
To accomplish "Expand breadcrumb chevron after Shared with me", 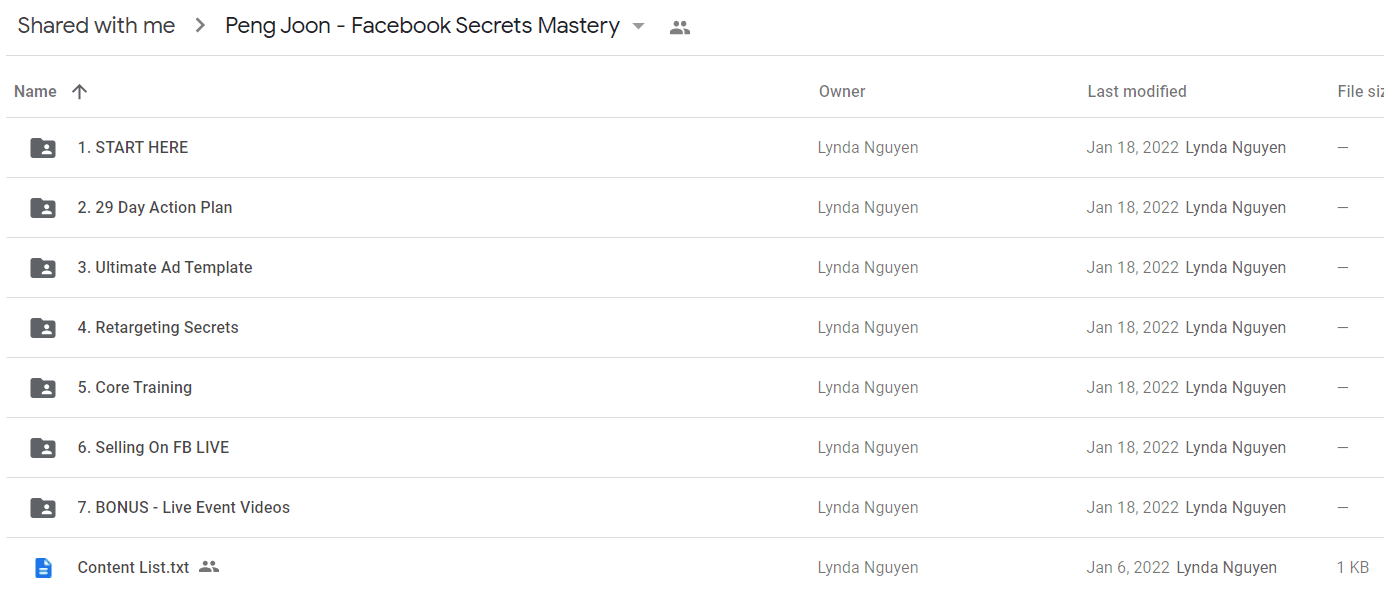I will [200, 26].
